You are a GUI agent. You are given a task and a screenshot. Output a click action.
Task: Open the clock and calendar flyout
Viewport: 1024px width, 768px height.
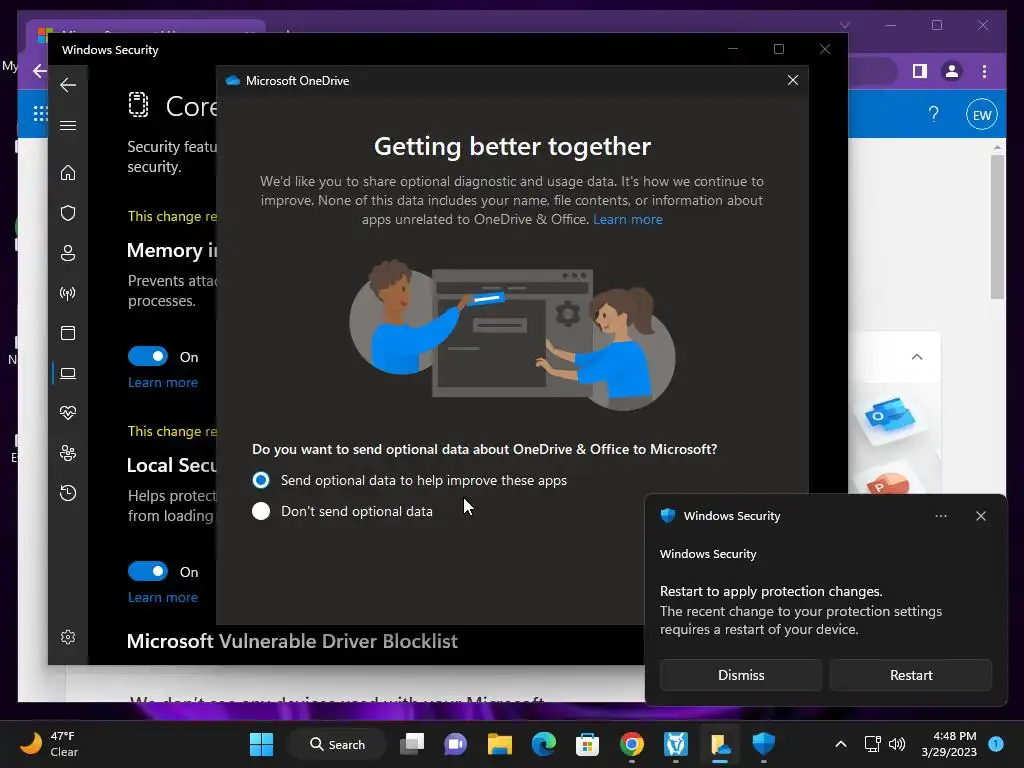tap(949, 744)
